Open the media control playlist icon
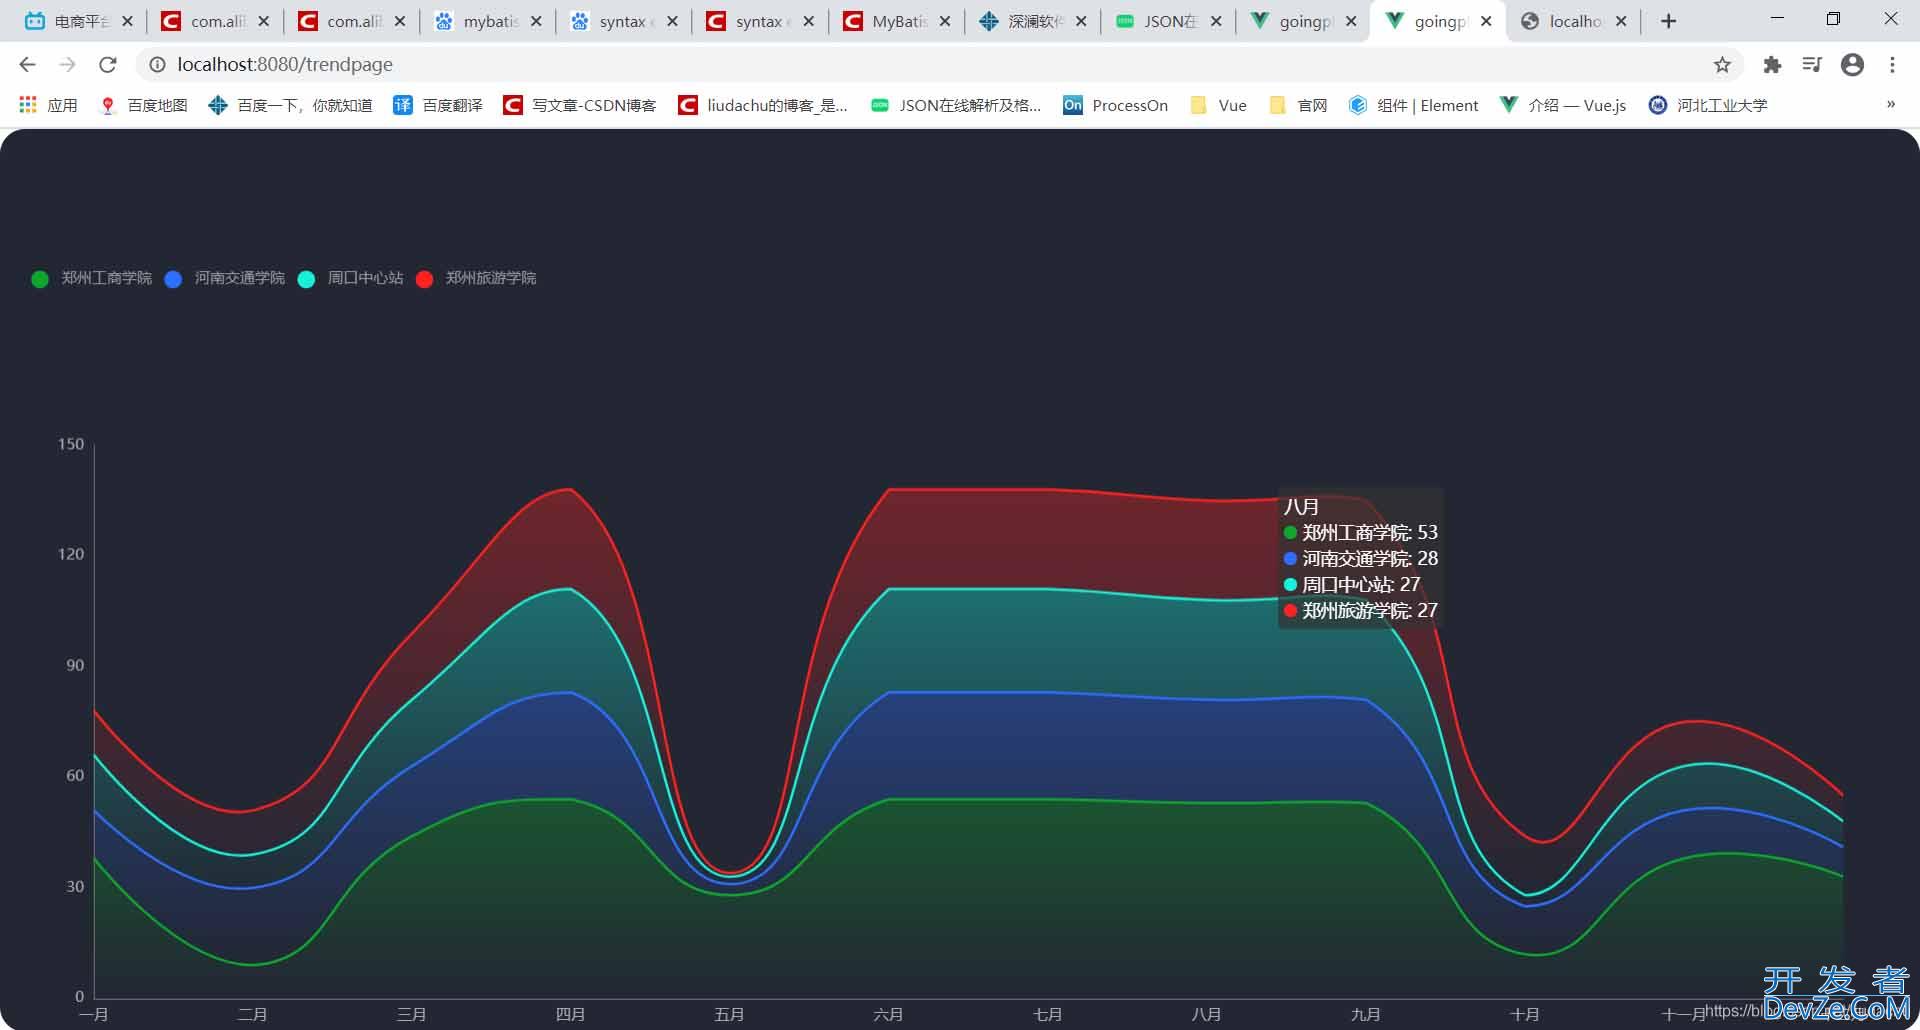Image resolution: width=1920 pixels, height=1030 pixels. (x=1812, y=65)
